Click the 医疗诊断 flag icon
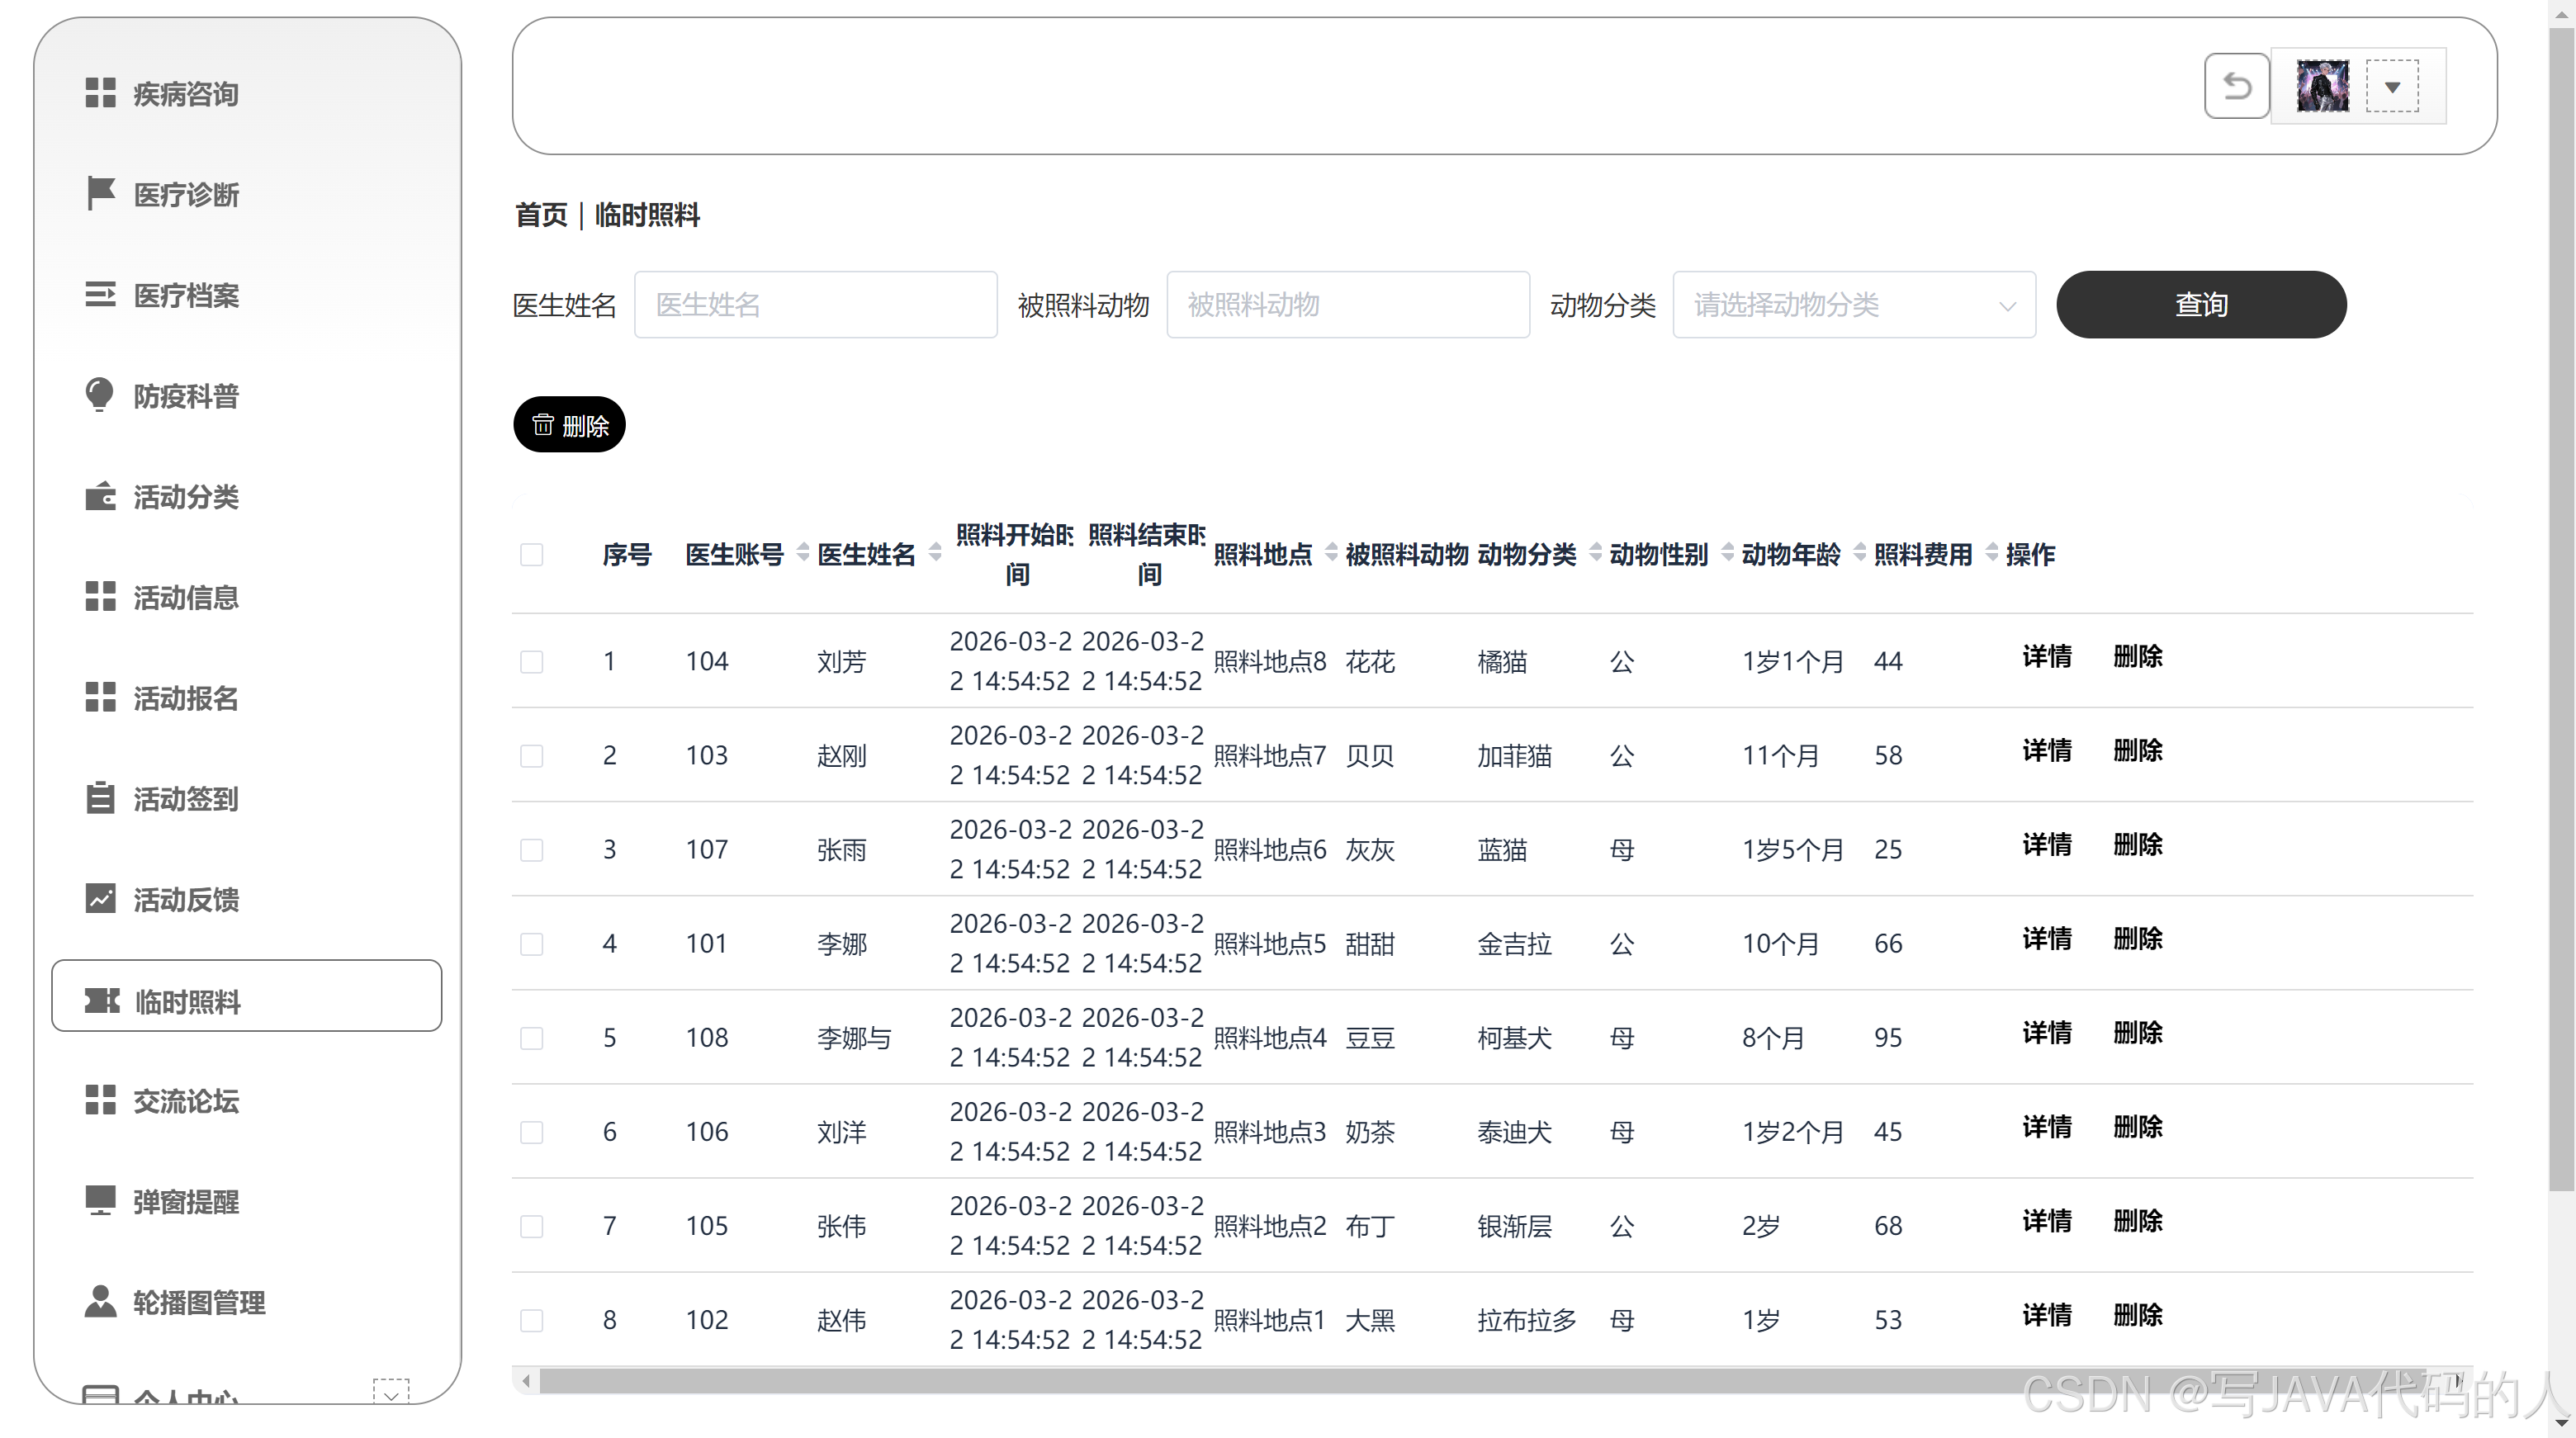The width and height of the screenshot is (2576, 1438). [100, 193]
